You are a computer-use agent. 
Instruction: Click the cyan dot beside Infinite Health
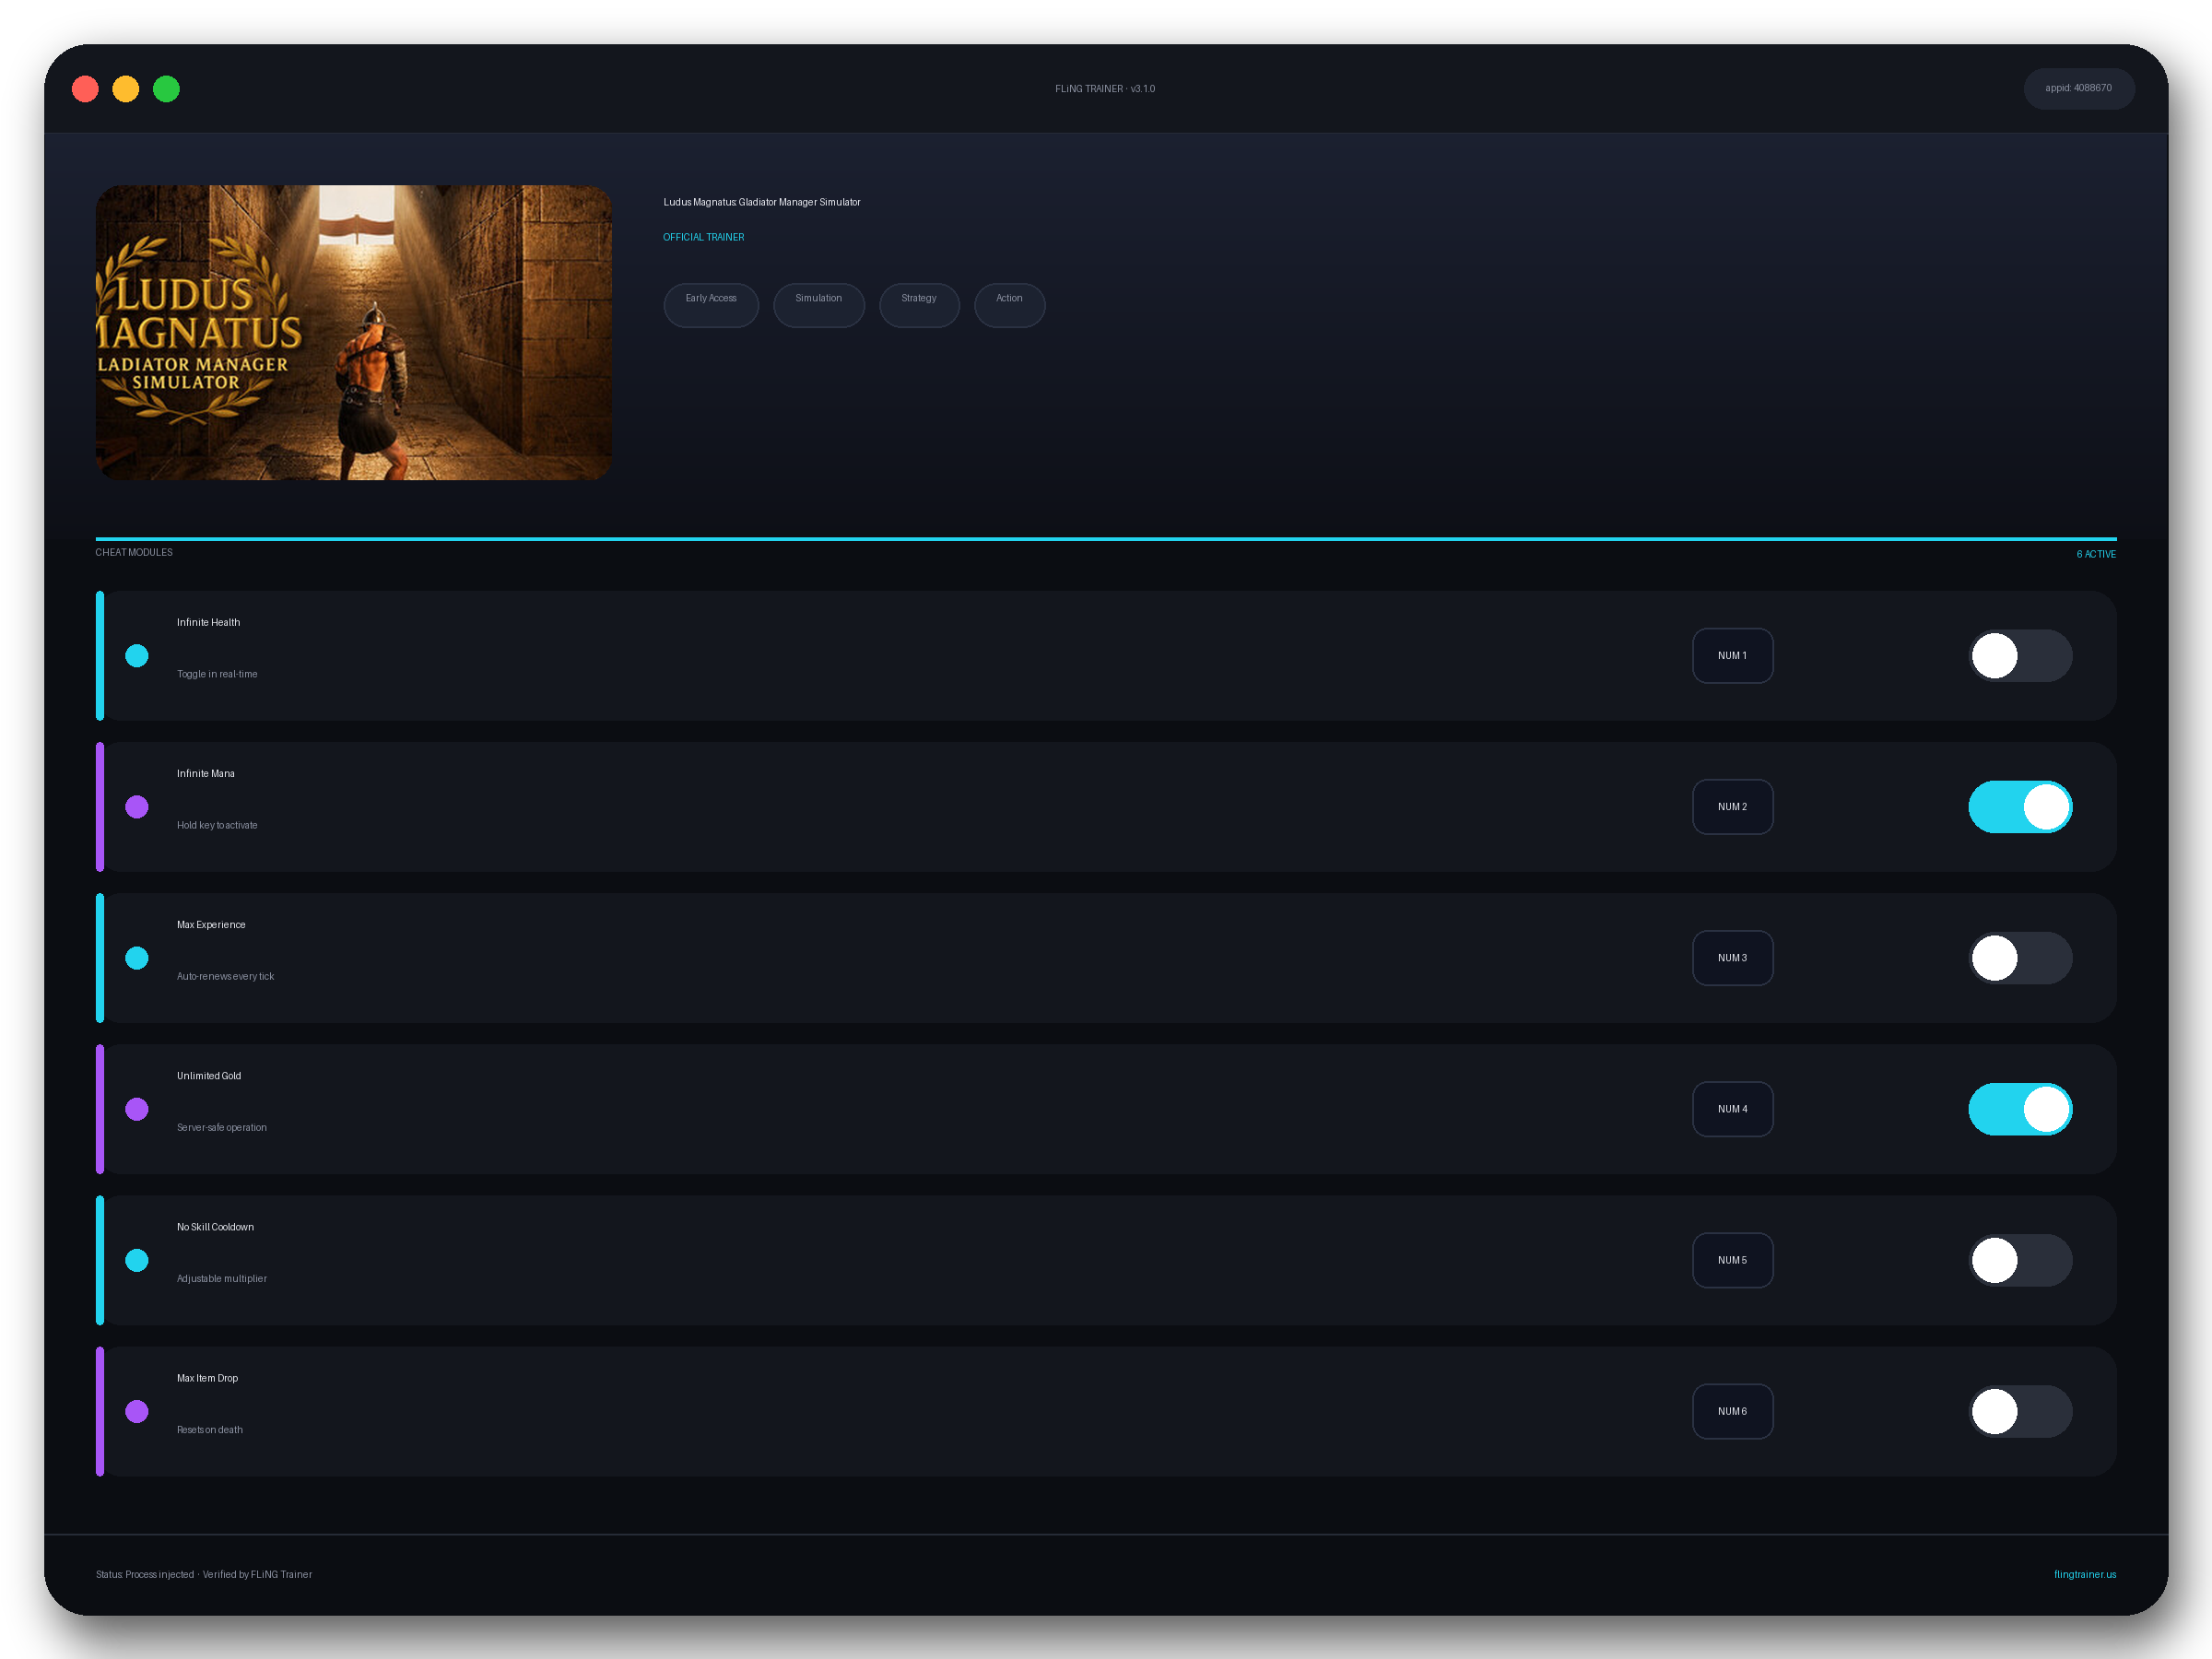(137, 656)
